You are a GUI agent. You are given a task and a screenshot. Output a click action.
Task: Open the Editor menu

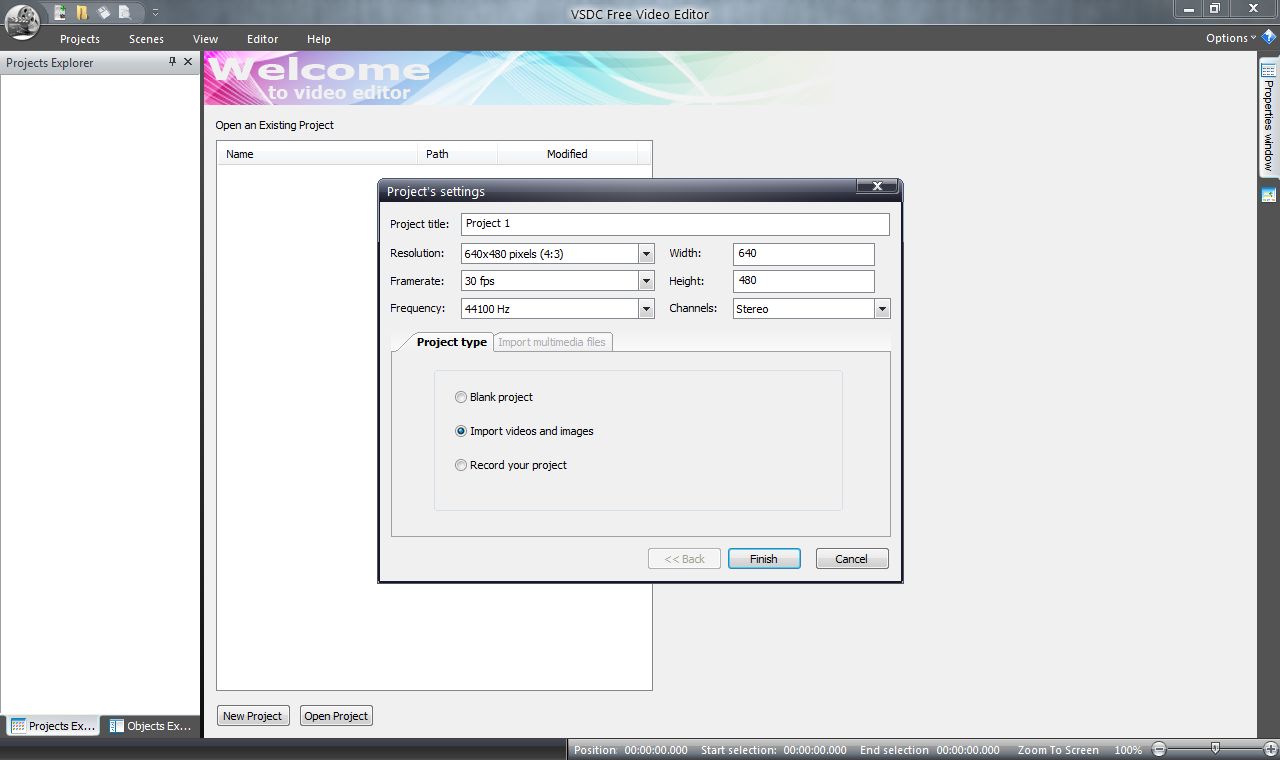(x=263, y=39)
